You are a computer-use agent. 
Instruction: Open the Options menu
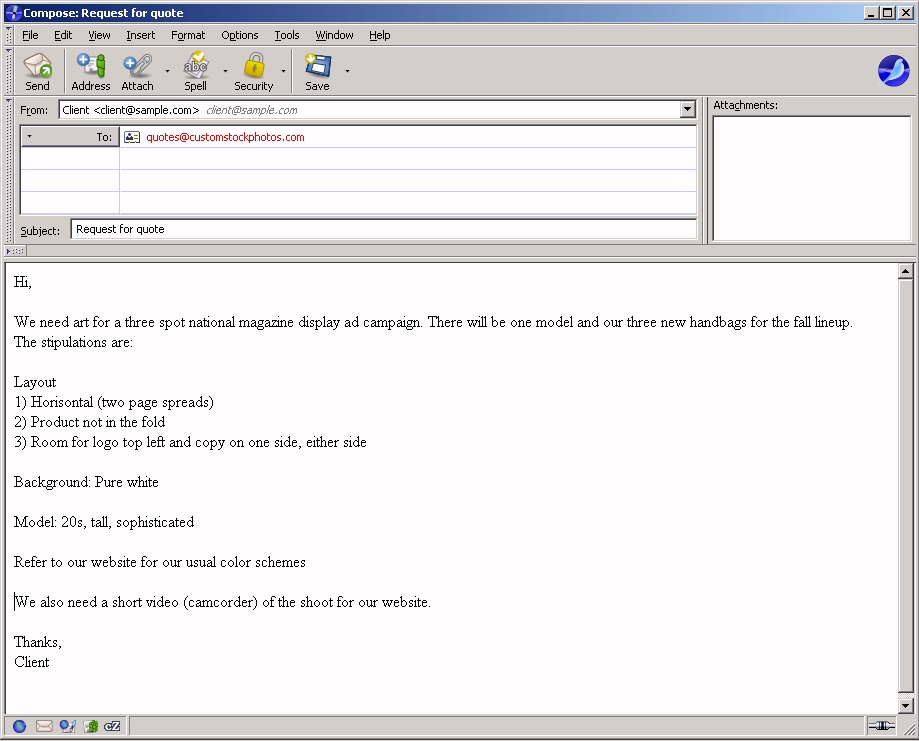click(x=240, y=35)
